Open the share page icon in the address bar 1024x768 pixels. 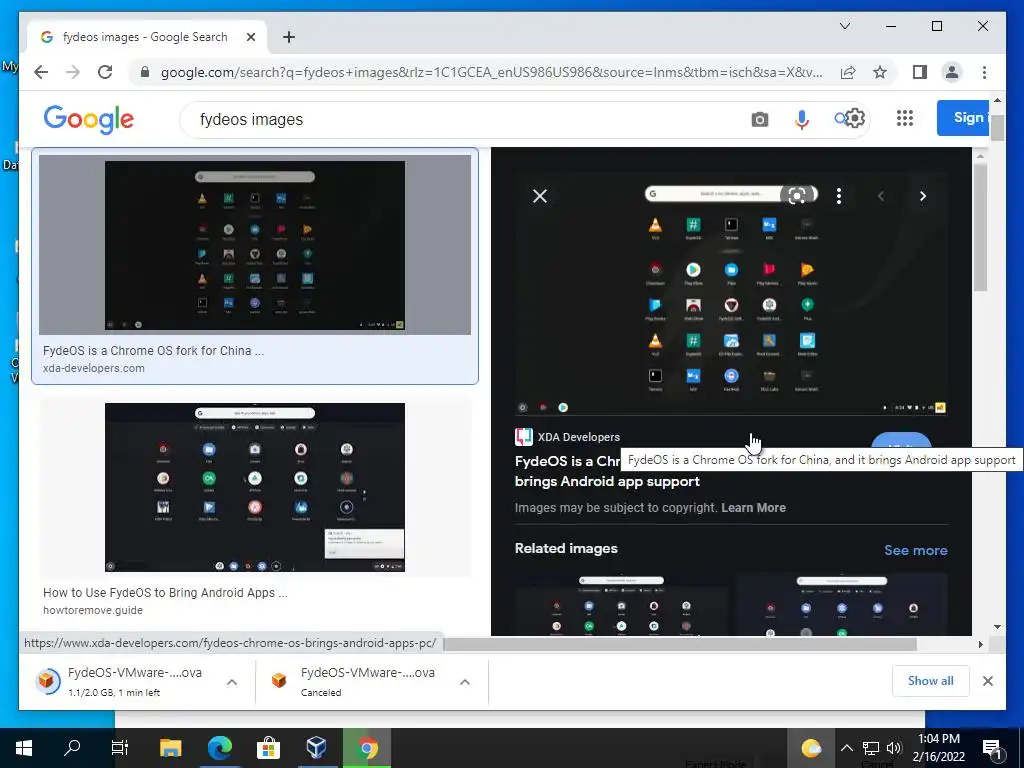(x=848, y=72)
